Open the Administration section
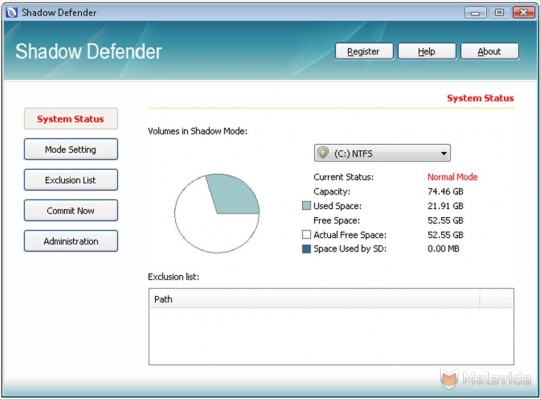 pyautogui.click(x=71, y=241)
